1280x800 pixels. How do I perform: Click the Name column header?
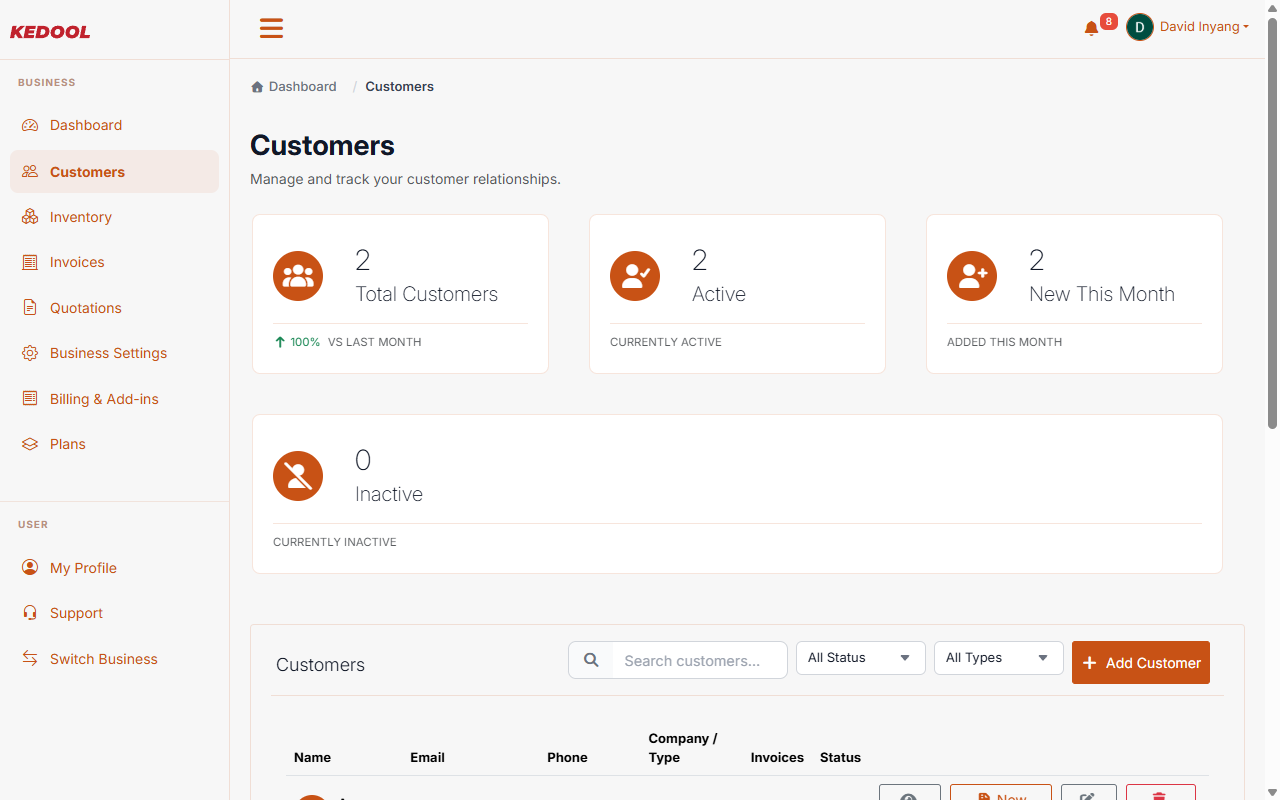pyautogui.click(x=312, y=758)
